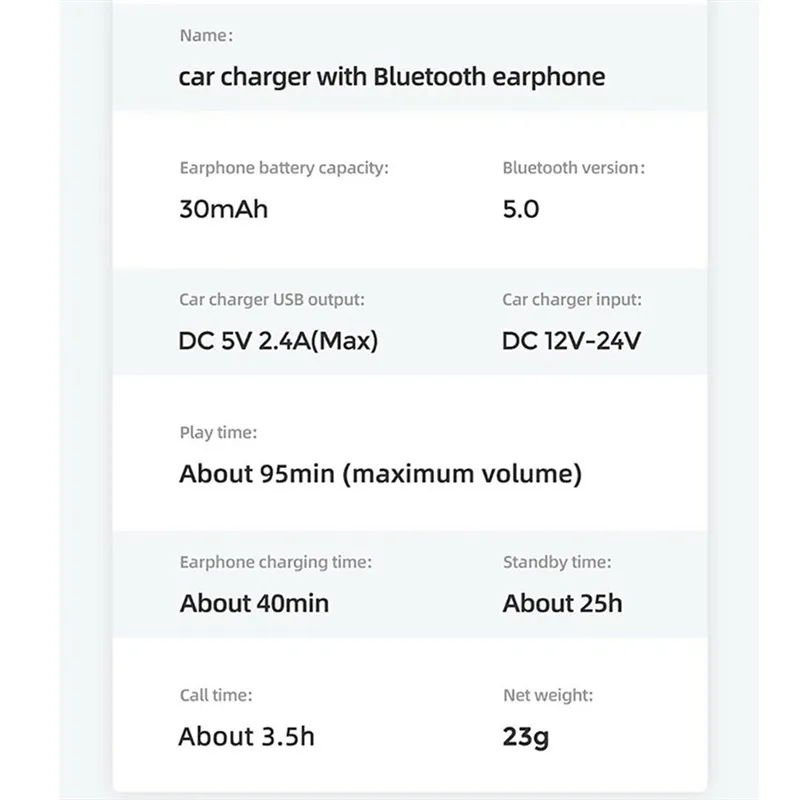Select the 'DC 5V 2.4A(Max)' output value

click(x=279, y=341)
